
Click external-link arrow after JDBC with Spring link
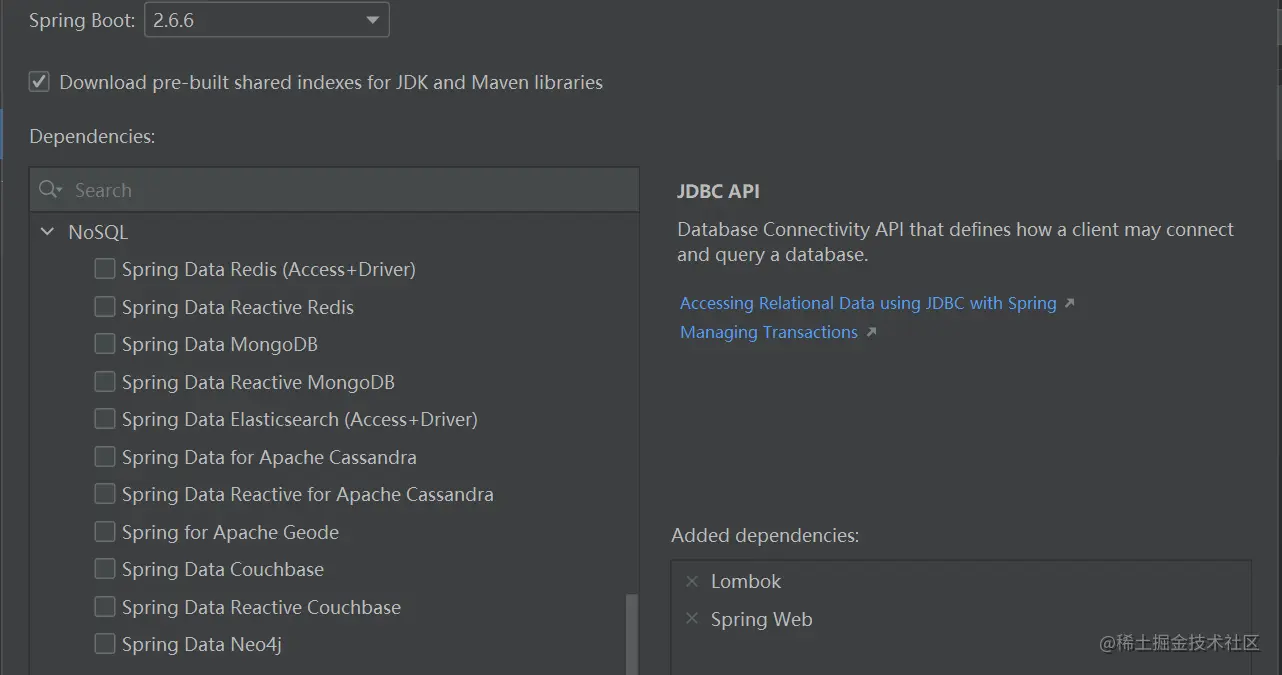tap(1070, 303)
